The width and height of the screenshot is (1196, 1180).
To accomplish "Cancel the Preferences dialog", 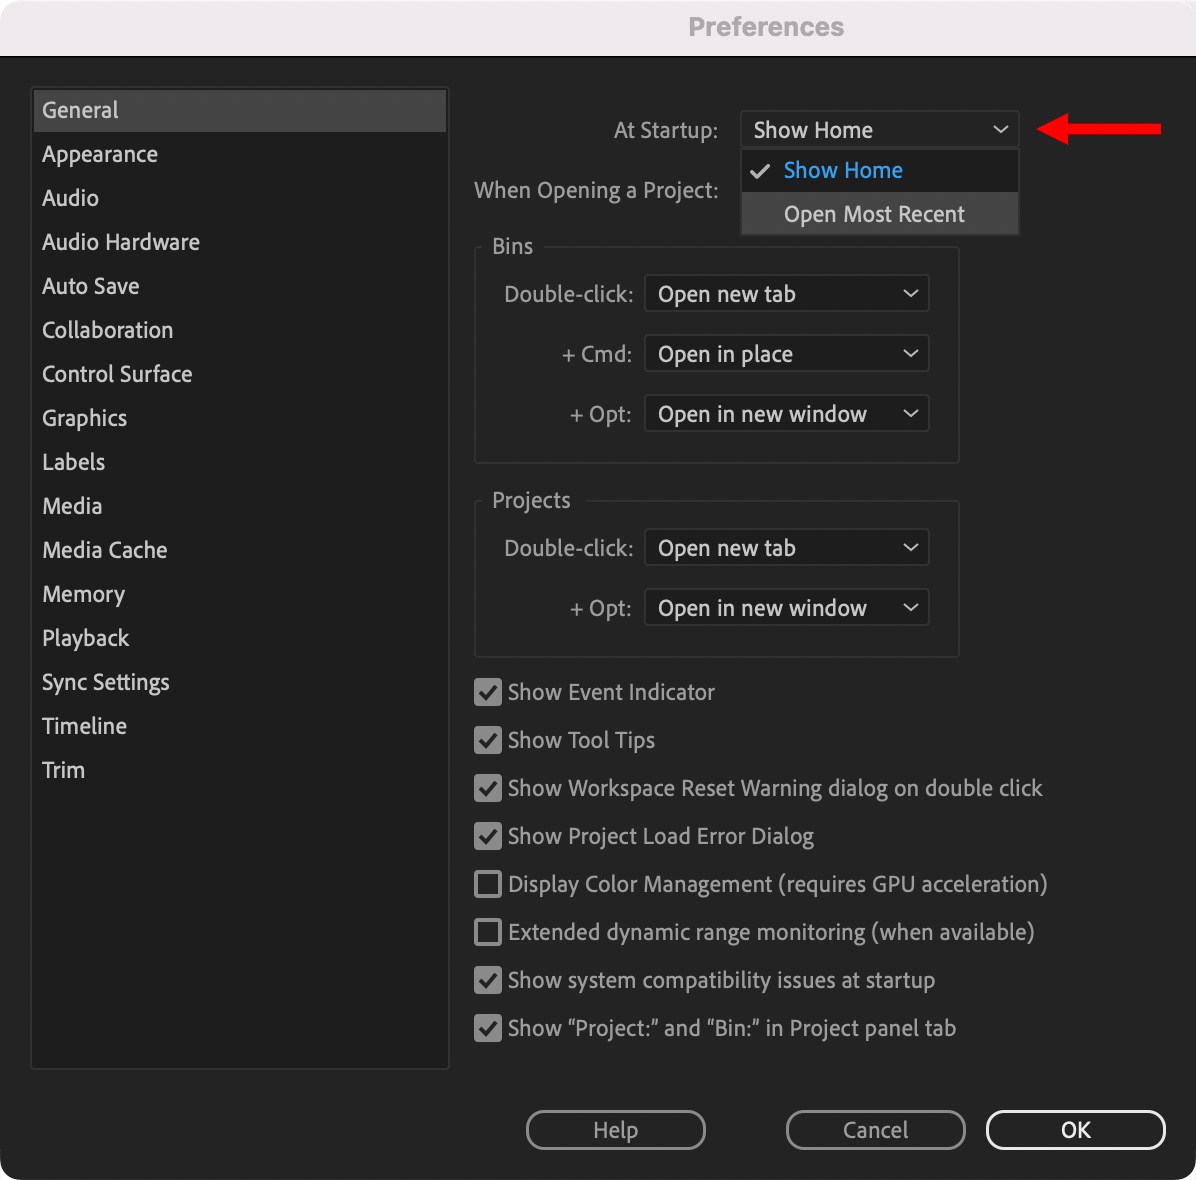I will (x=876, y=1130).
